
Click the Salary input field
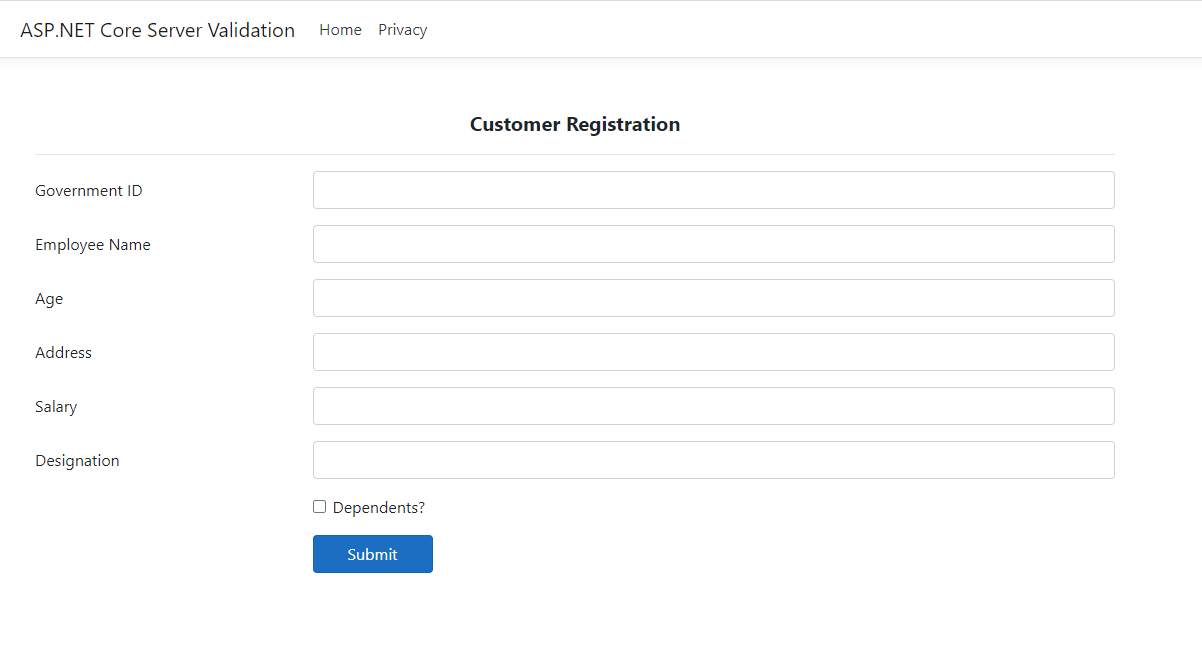point(713,405)
